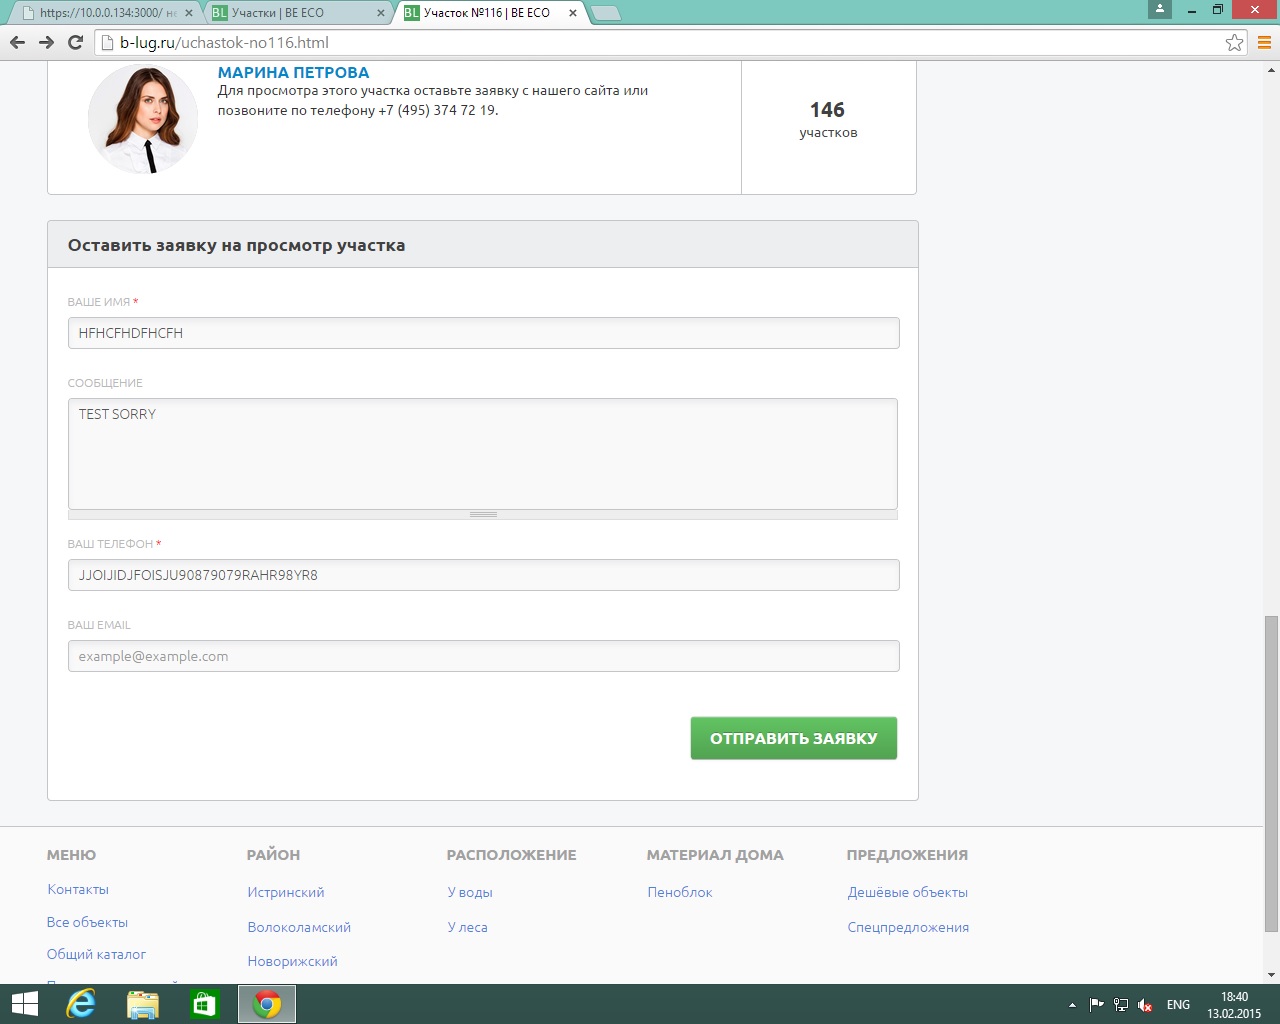Bookmark this page with the star icon

(x=1234, y=42)
